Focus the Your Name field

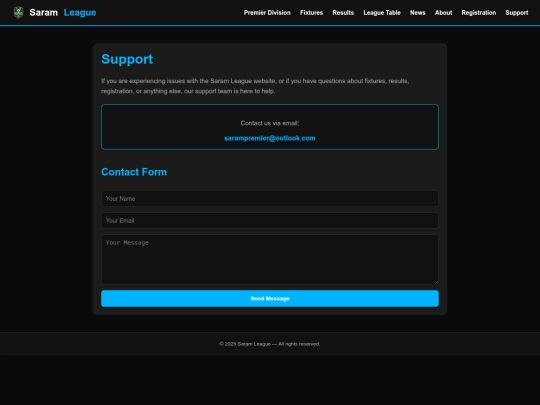(270, 198)
